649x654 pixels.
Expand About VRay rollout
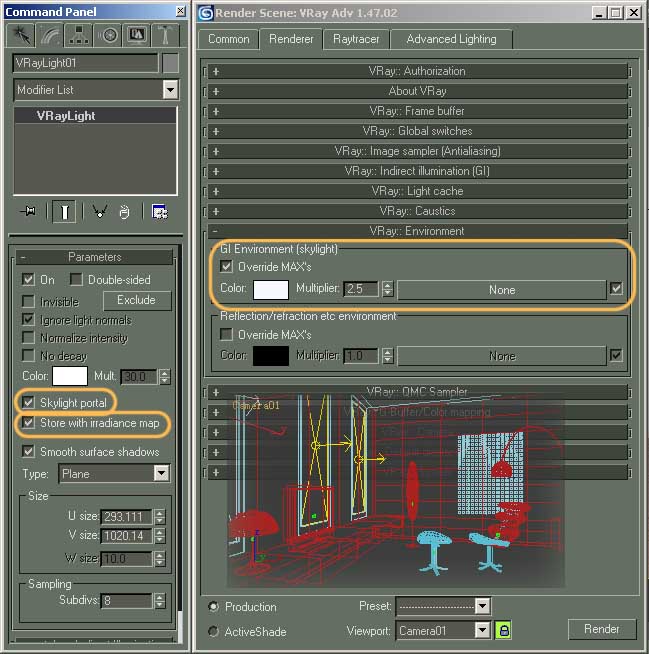point(417,91)
